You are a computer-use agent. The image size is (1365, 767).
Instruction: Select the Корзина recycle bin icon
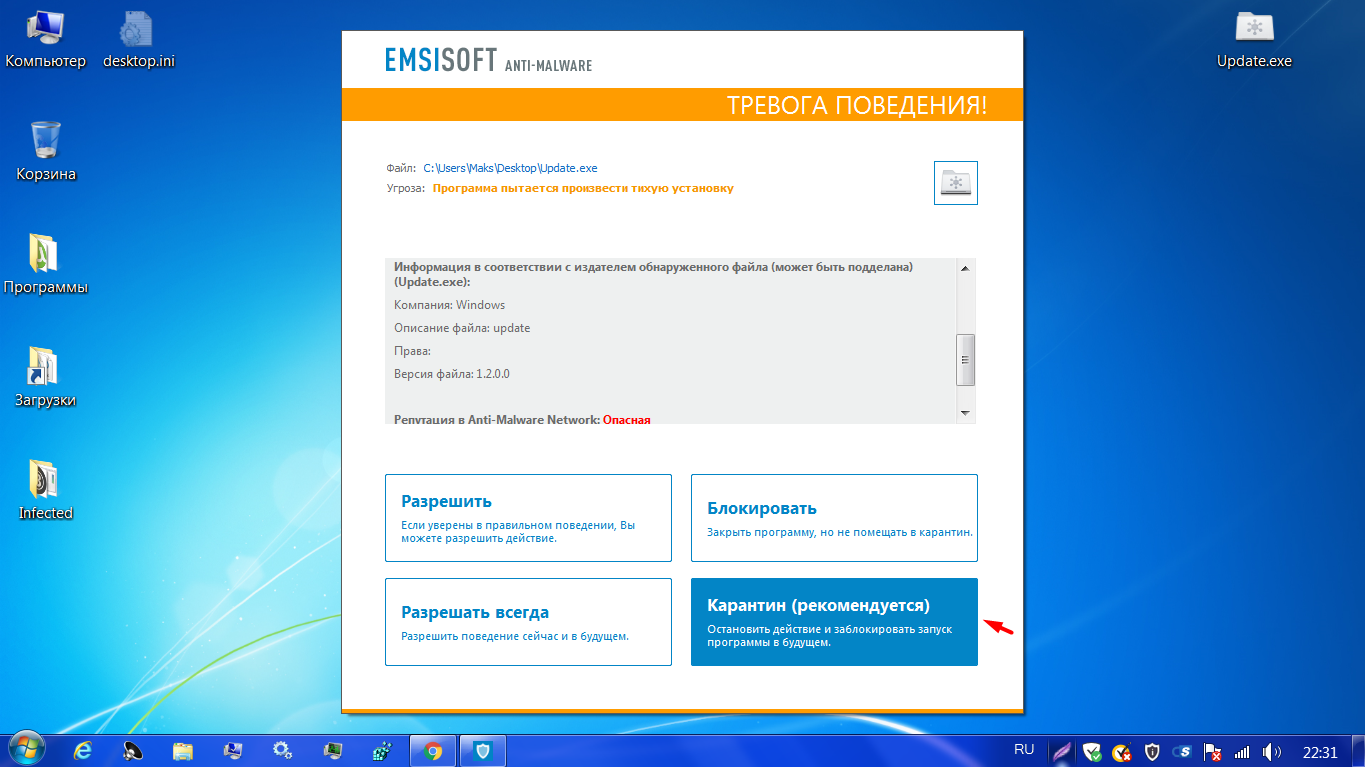(x=46, y=152)
